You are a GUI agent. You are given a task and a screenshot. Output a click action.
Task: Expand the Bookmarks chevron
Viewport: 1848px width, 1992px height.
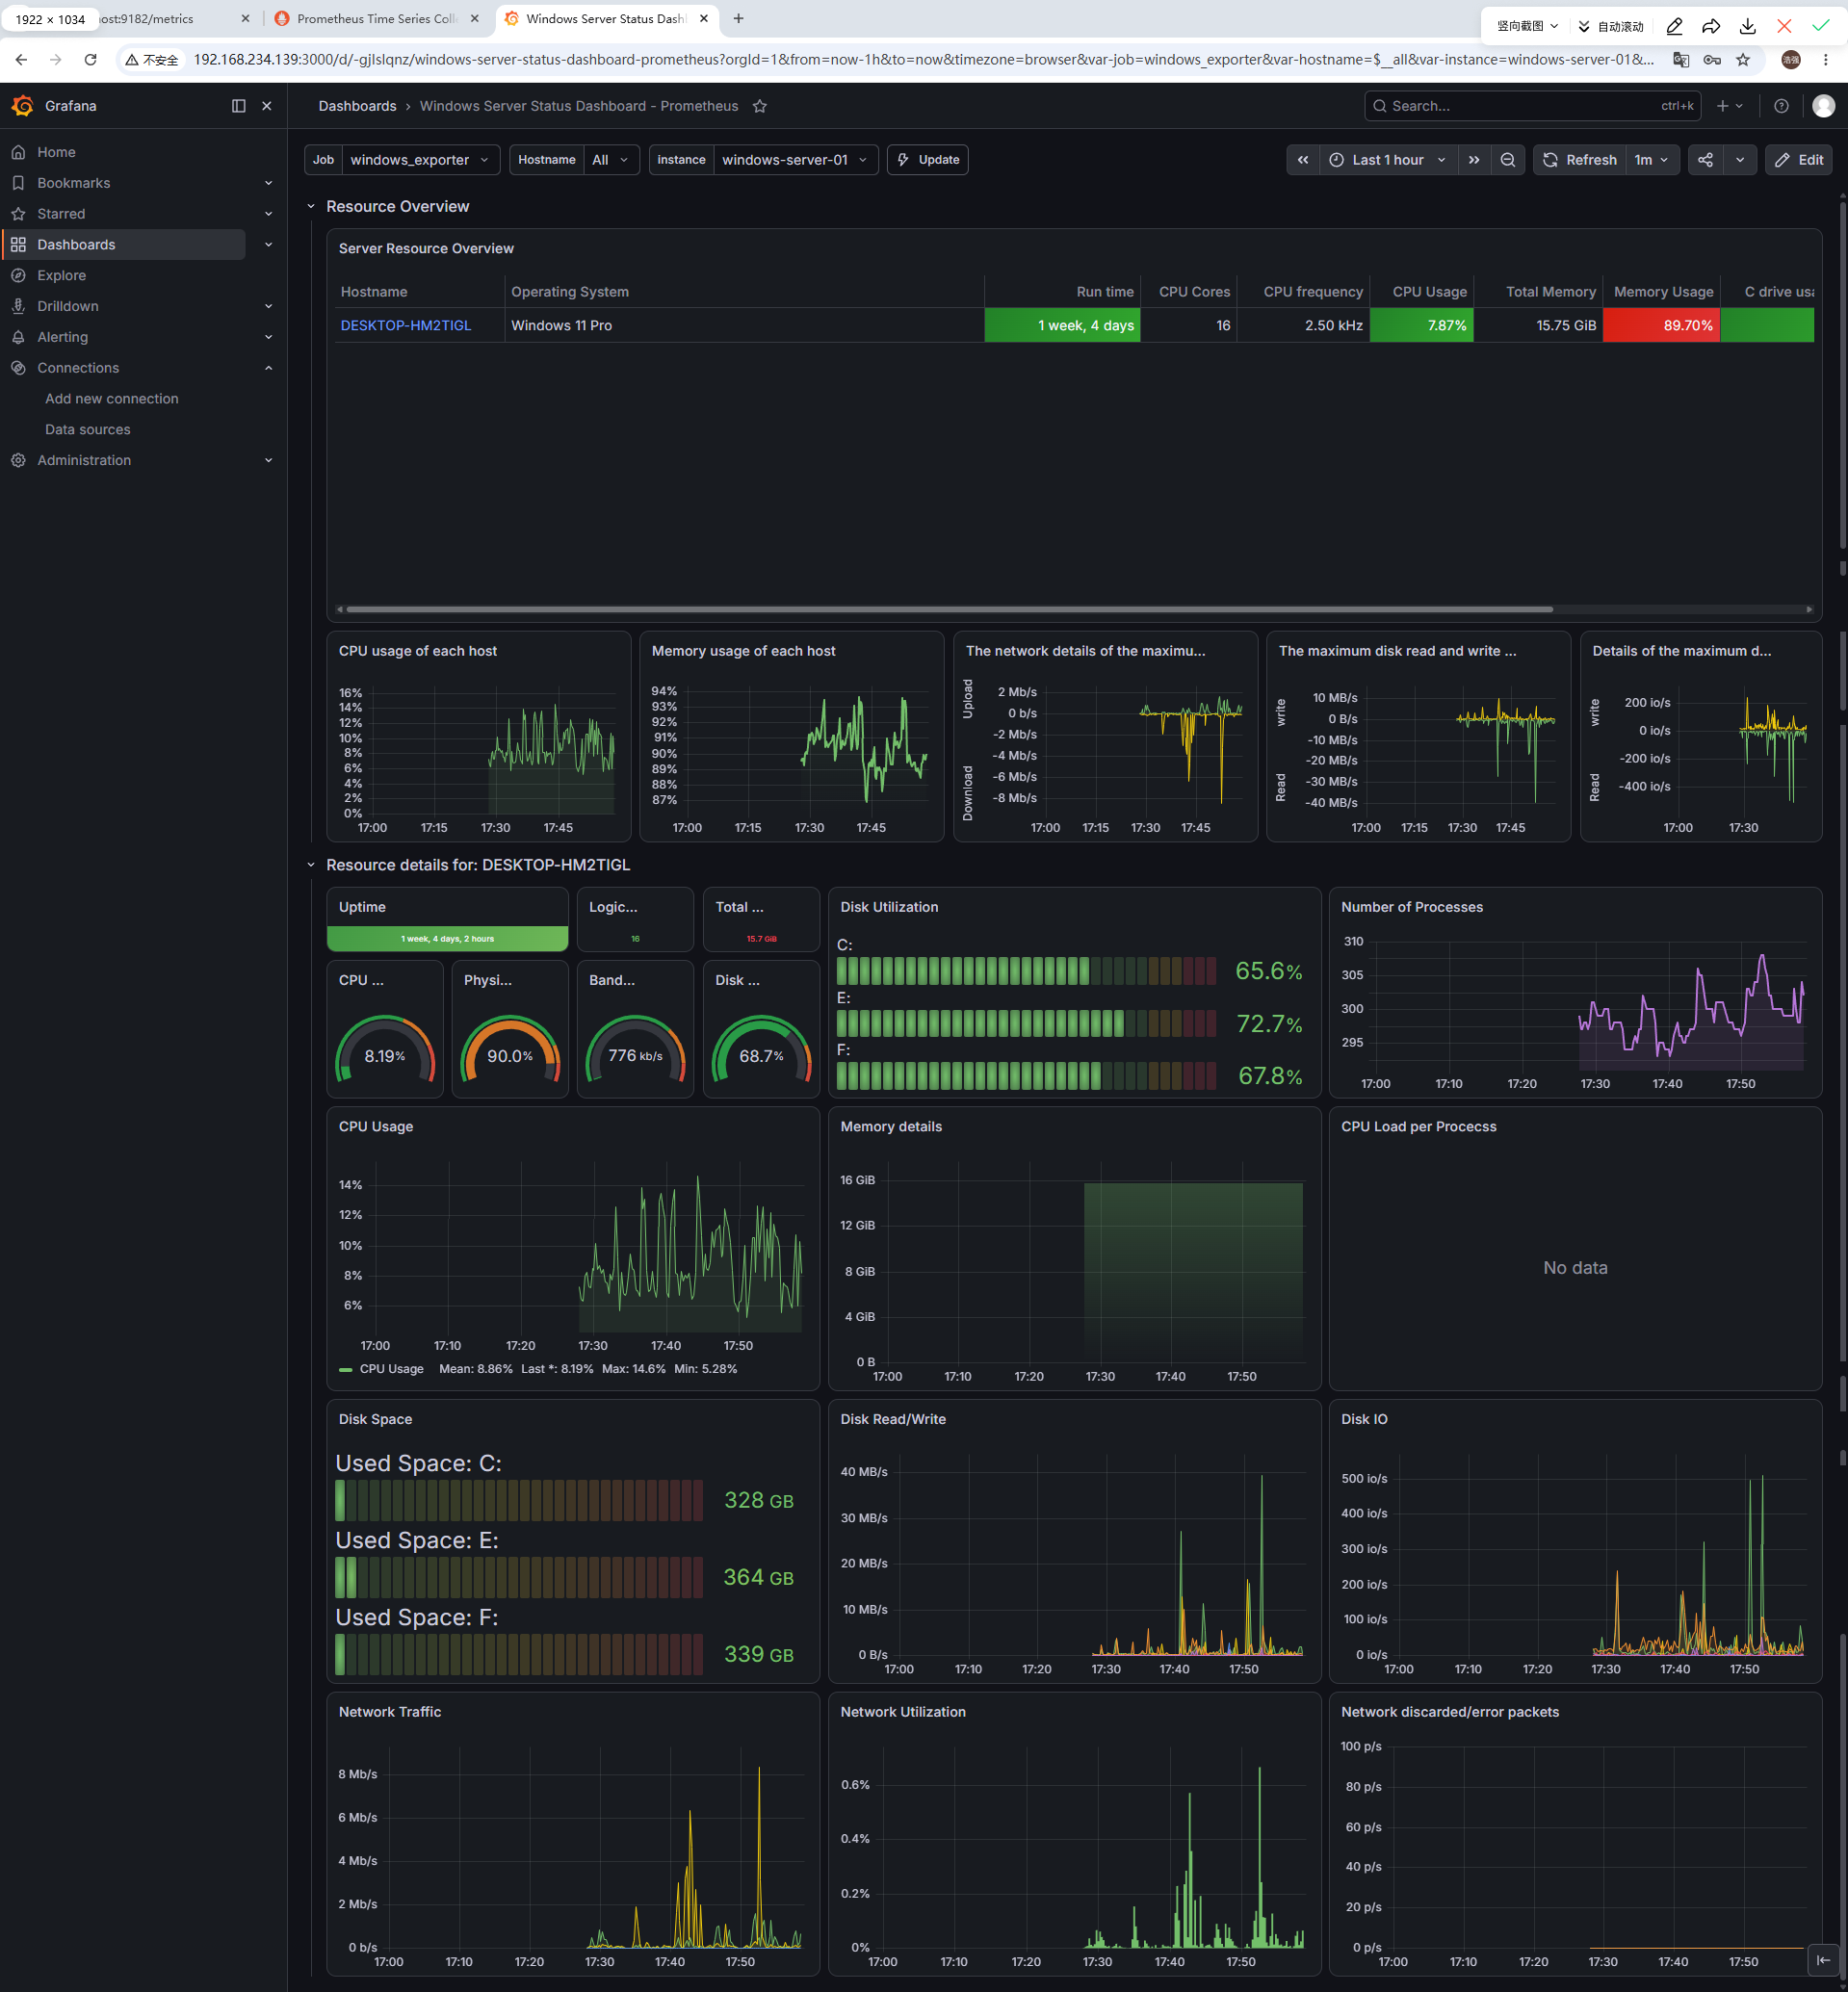pos(268,183)
